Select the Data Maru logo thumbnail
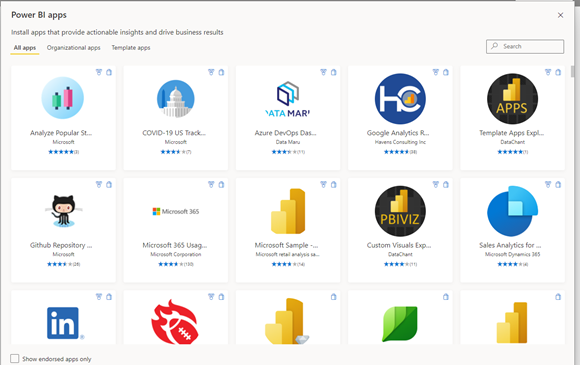The image size is (580, 365). (x=288, y=99)
